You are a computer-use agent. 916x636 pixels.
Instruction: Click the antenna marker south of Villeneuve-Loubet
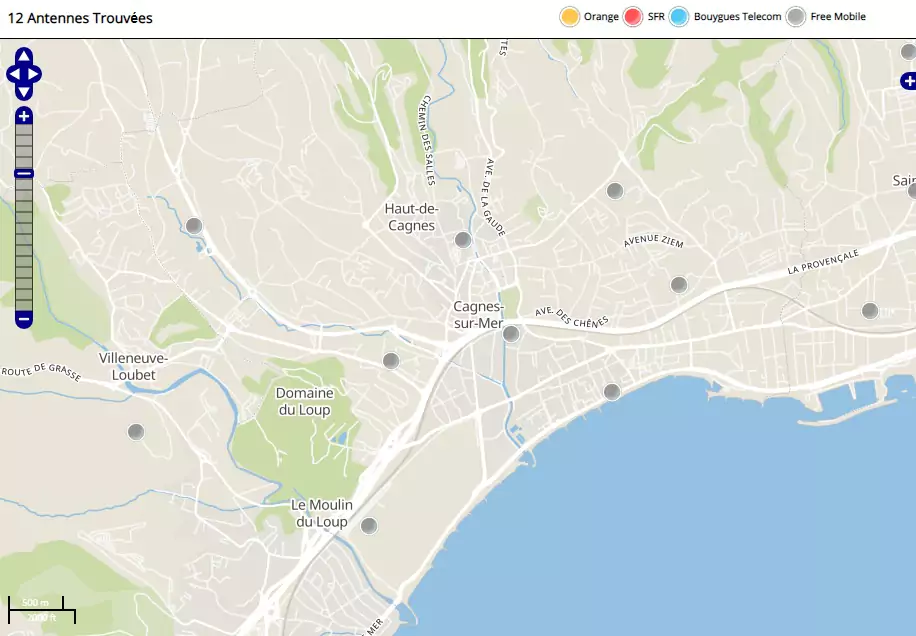click(x=136, y=432)
